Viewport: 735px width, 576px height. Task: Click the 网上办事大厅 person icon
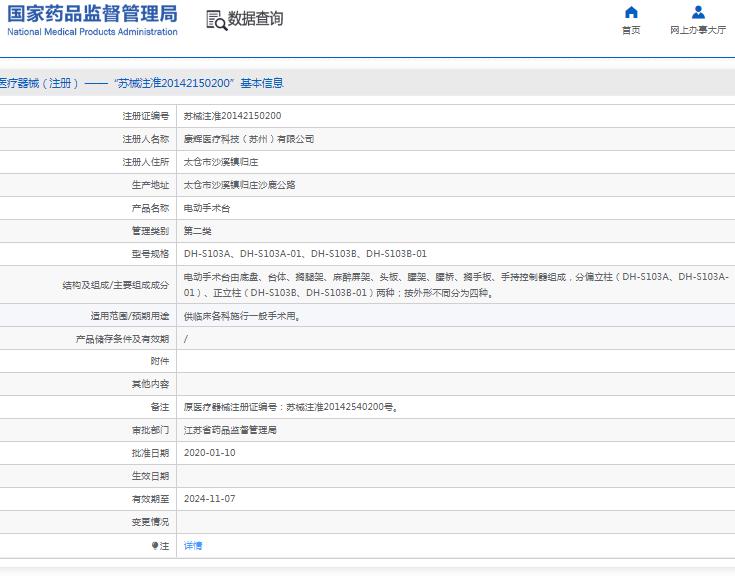698,13
